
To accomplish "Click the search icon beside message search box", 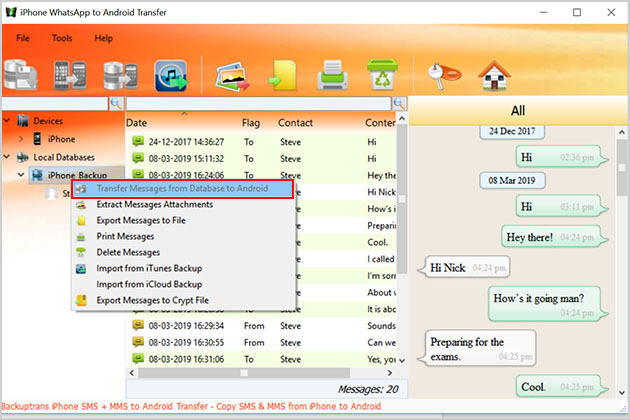I will coord(399,104).
